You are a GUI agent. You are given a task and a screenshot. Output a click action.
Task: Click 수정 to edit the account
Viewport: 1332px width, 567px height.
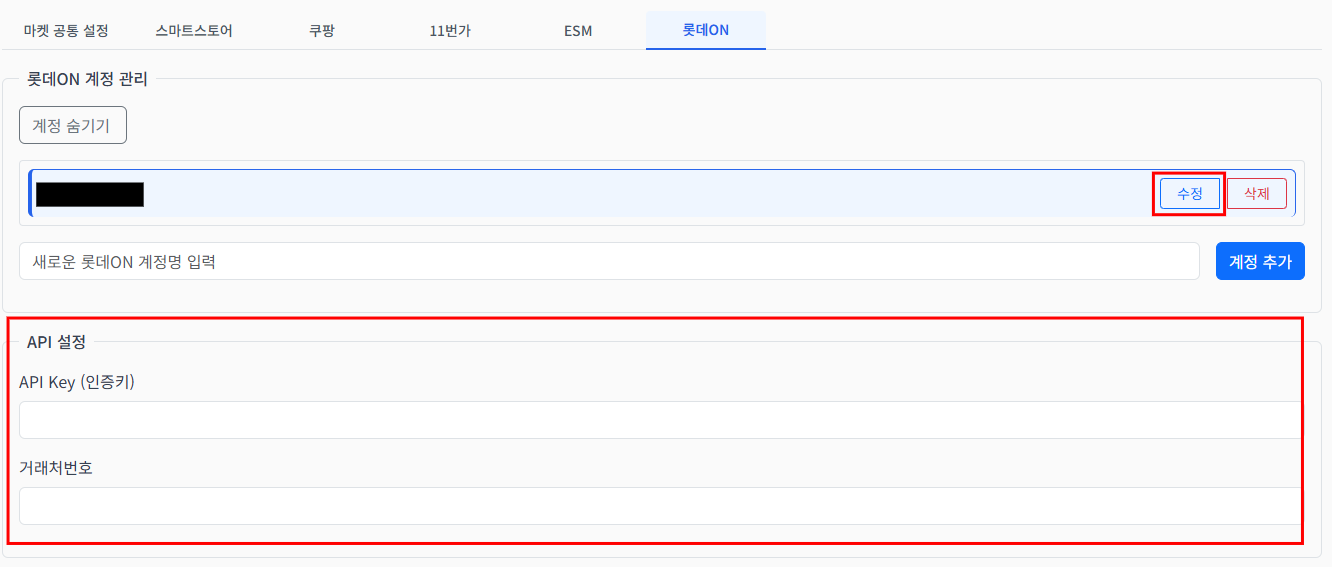click(1190, 194)
